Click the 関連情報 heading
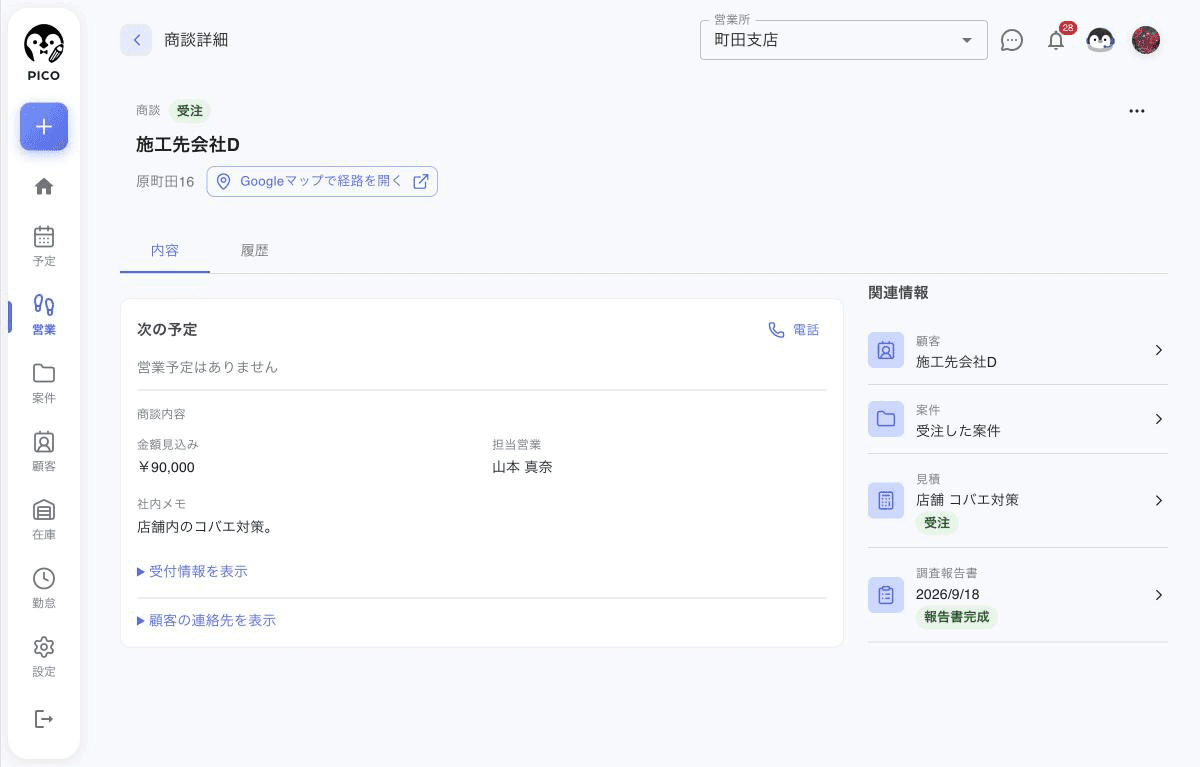Viewport: 1200px width, 767px height. (898, 293)
